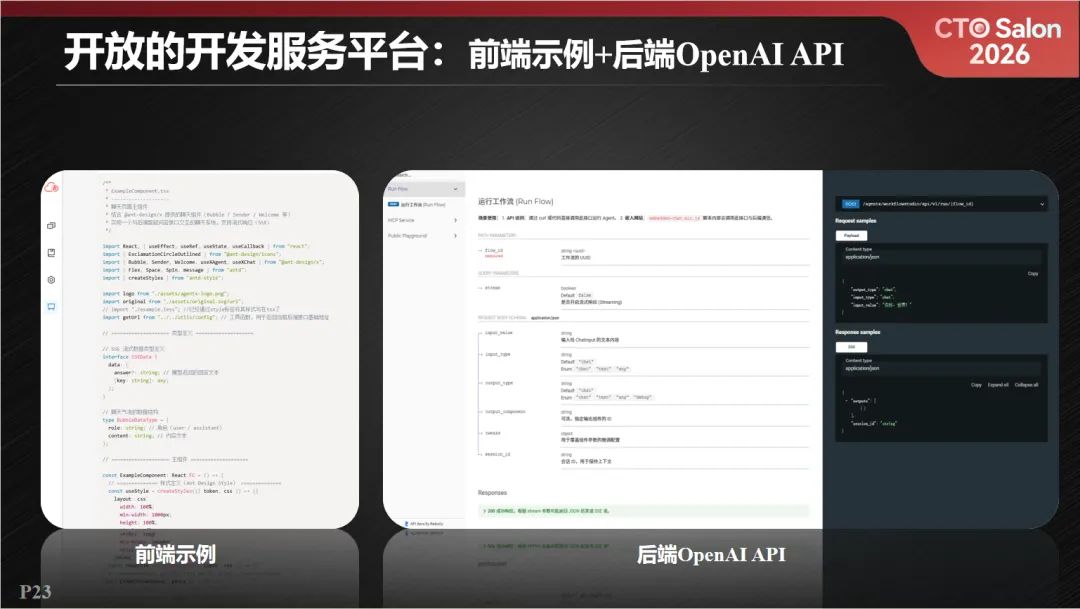Copy the request sample JSON

(1032, 273)
